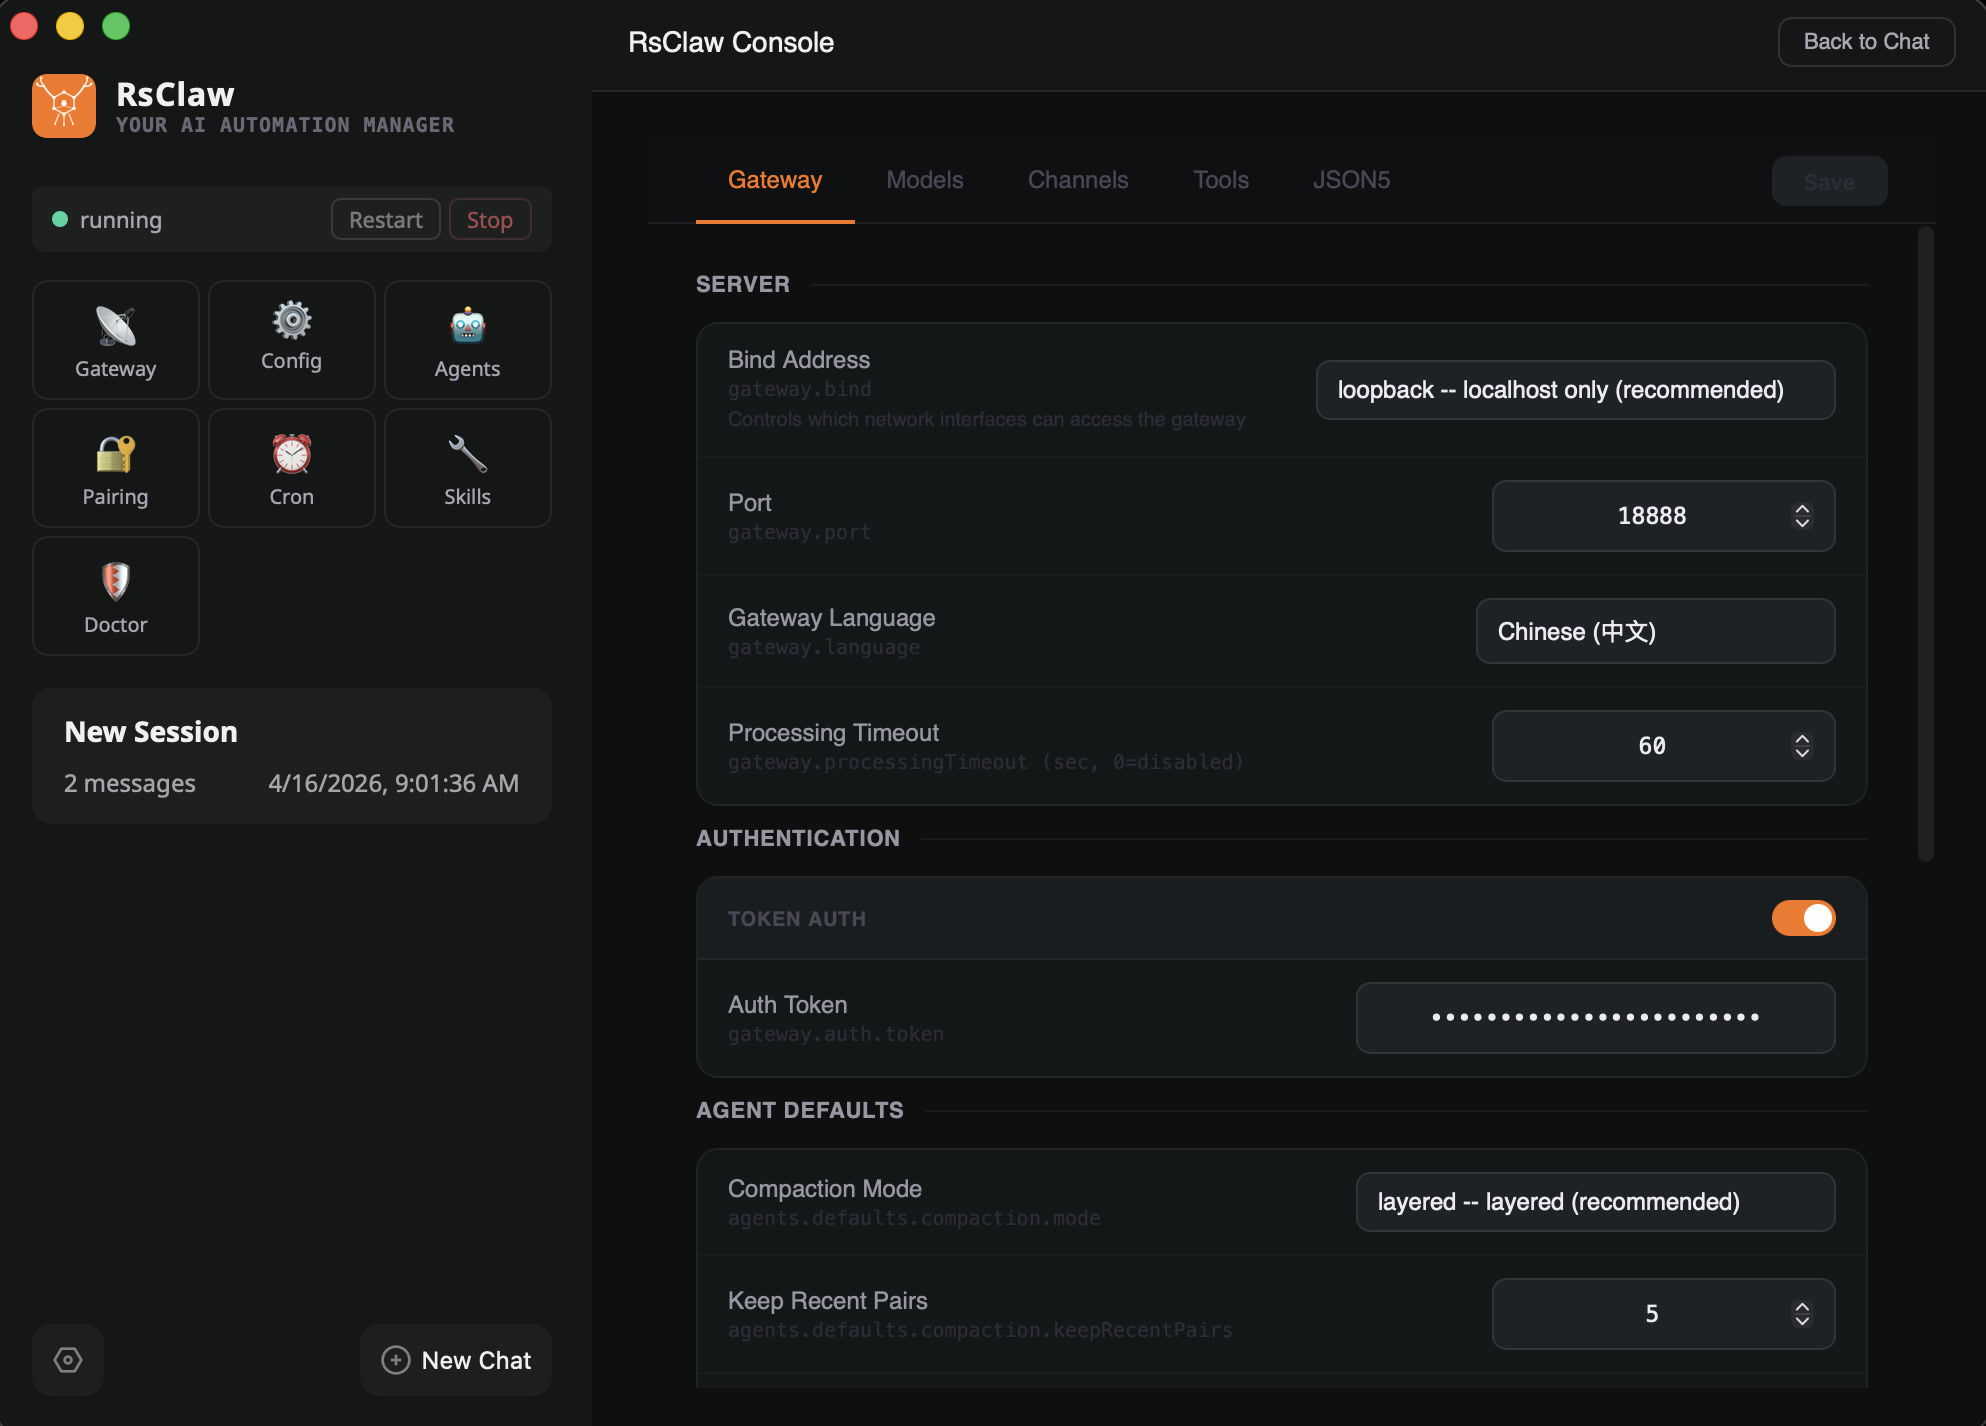Restart the running gateway
The width and height of the screenshot is (1986, 1426).
[385, 219]
